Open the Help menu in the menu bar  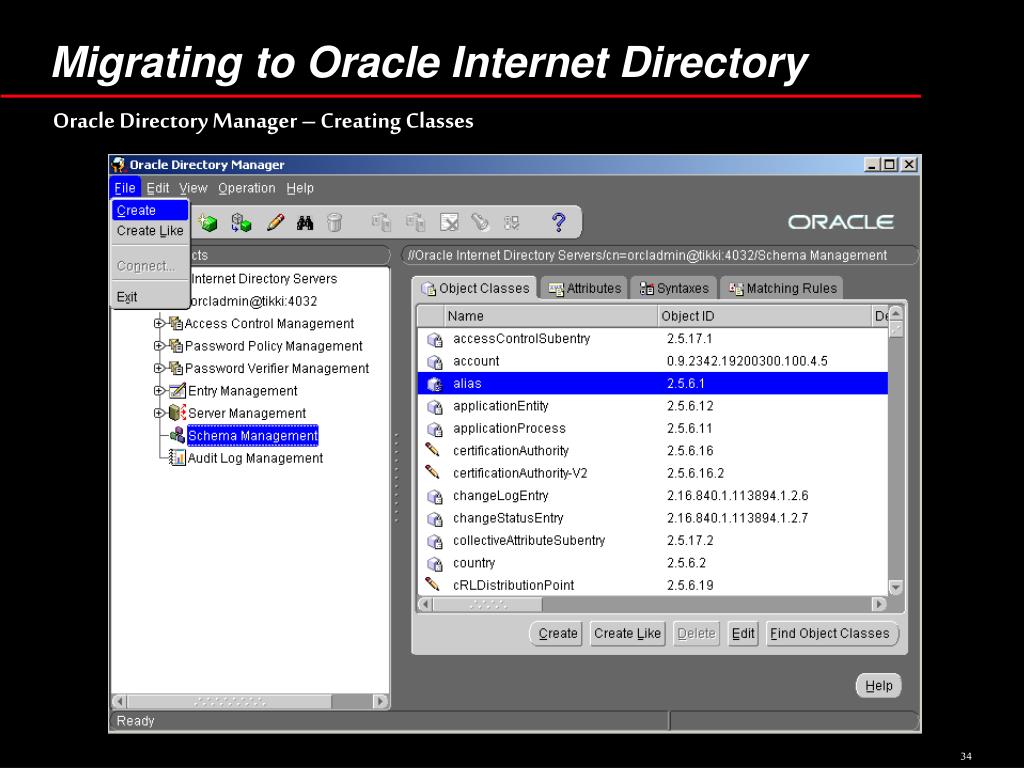click(300, 188)
